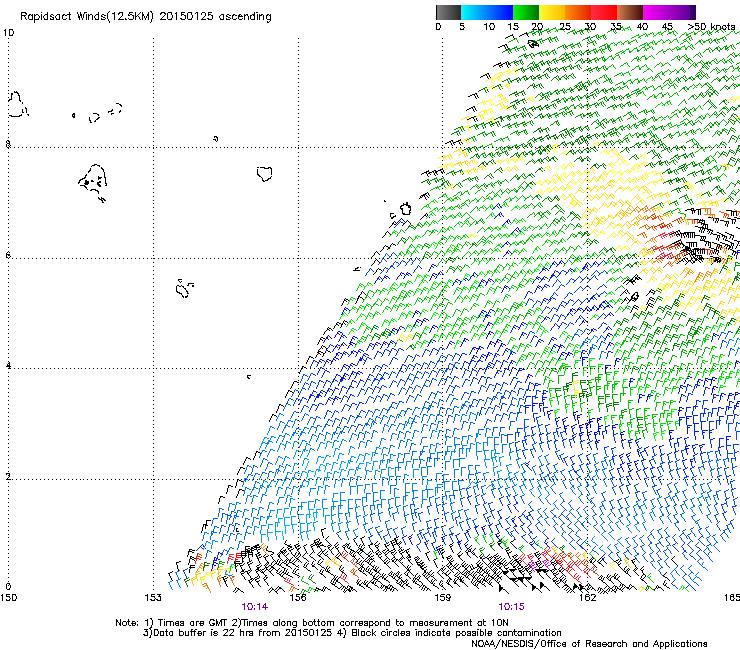
Task: Click the brown 35-40 knots legend swatch
Action: [x=630, y=12]
